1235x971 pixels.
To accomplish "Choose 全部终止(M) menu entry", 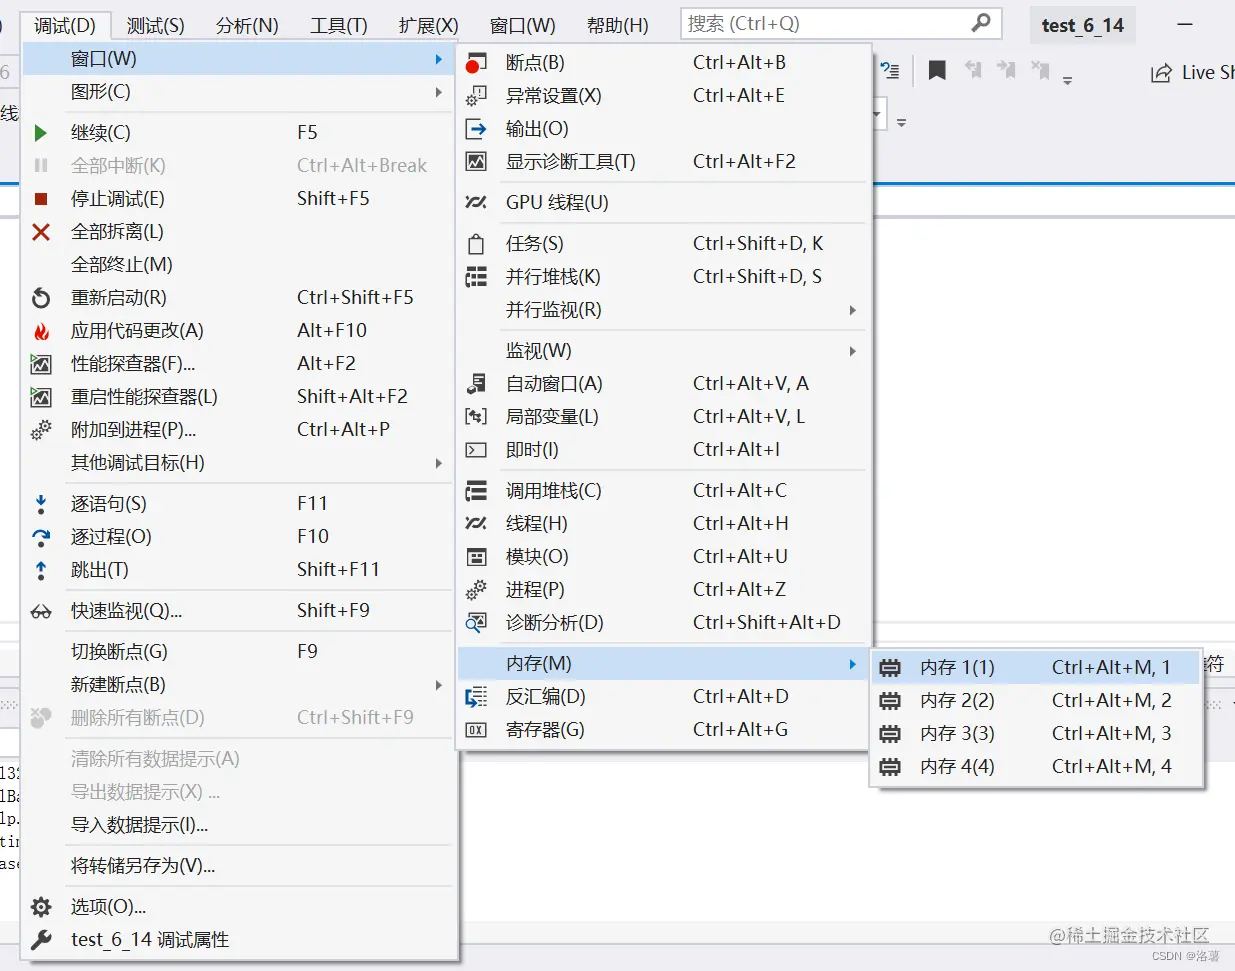I will point(239,265).
